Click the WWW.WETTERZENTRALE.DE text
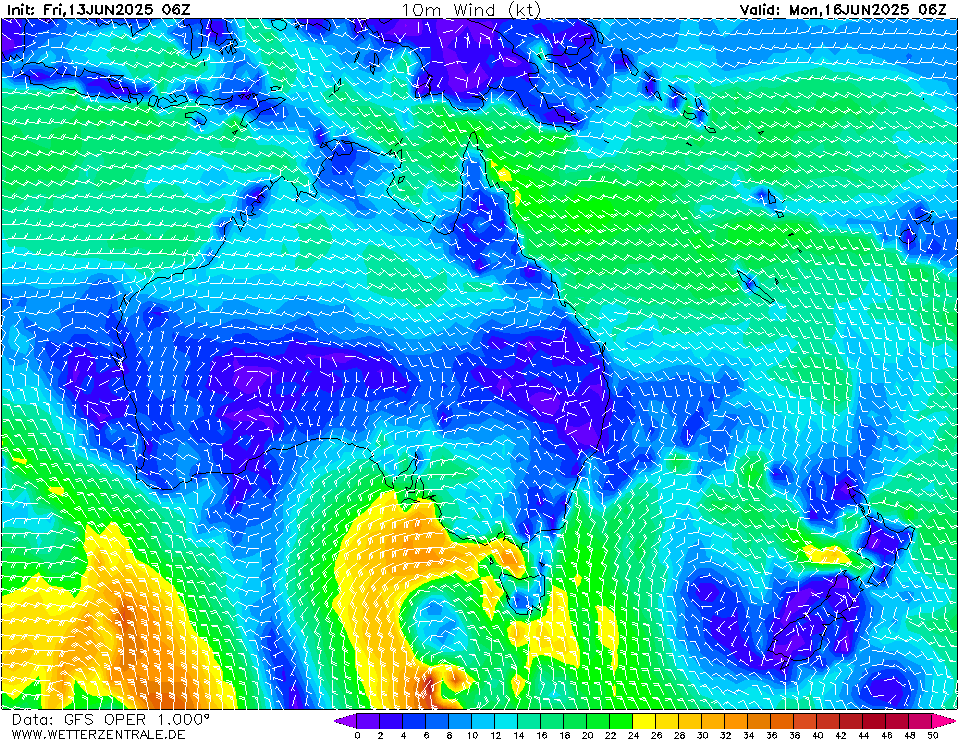 point(98,734)
